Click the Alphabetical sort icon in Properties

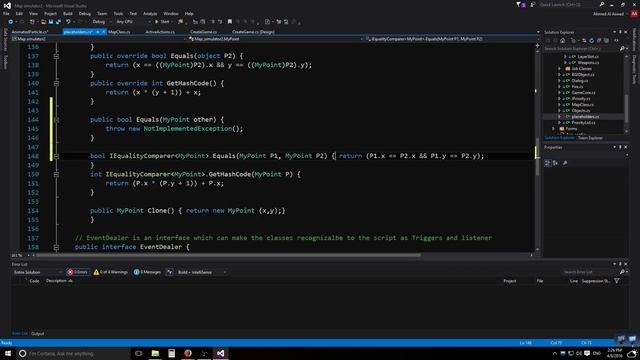click(556, 163)
